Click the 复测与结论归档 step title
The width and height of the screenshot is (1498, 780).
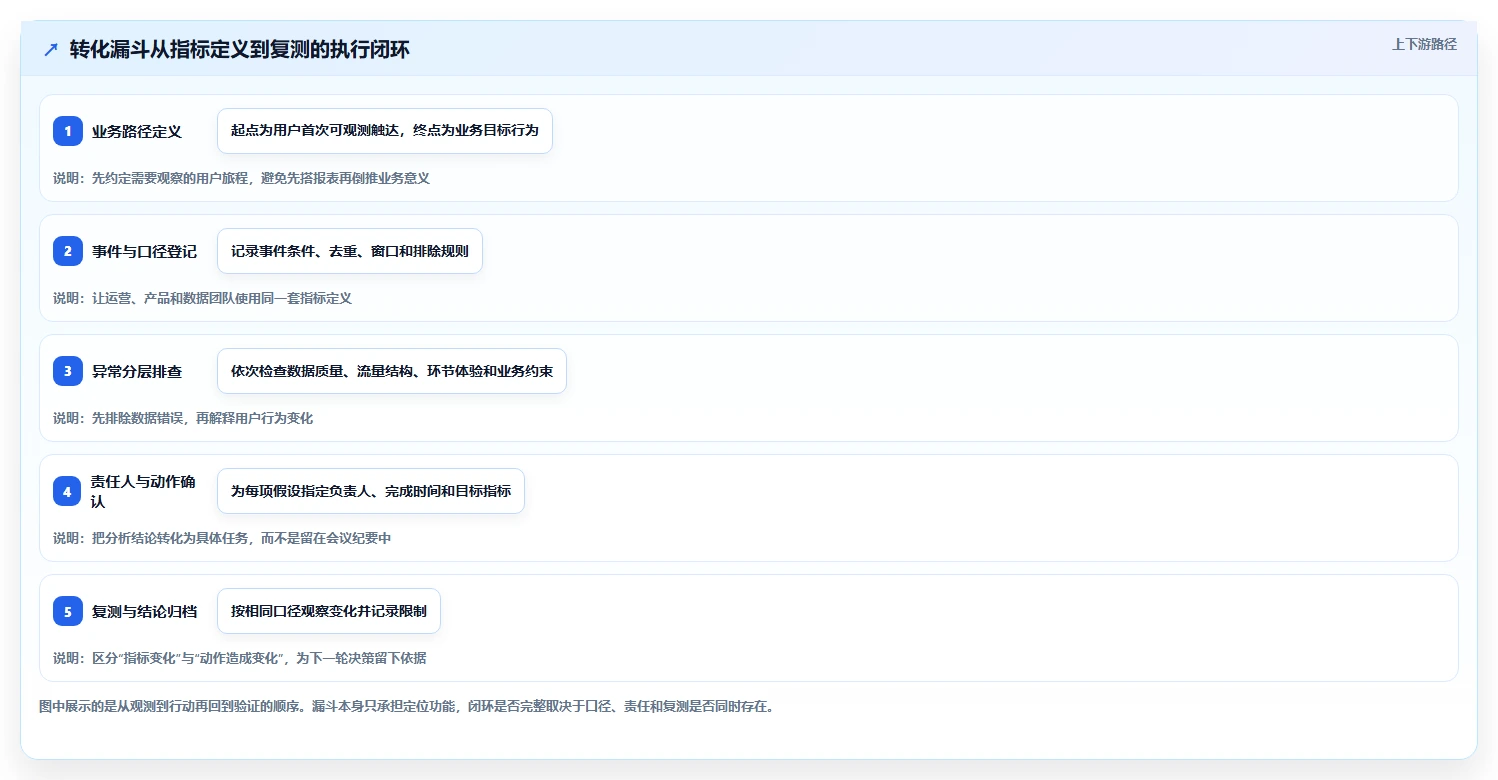144,611
